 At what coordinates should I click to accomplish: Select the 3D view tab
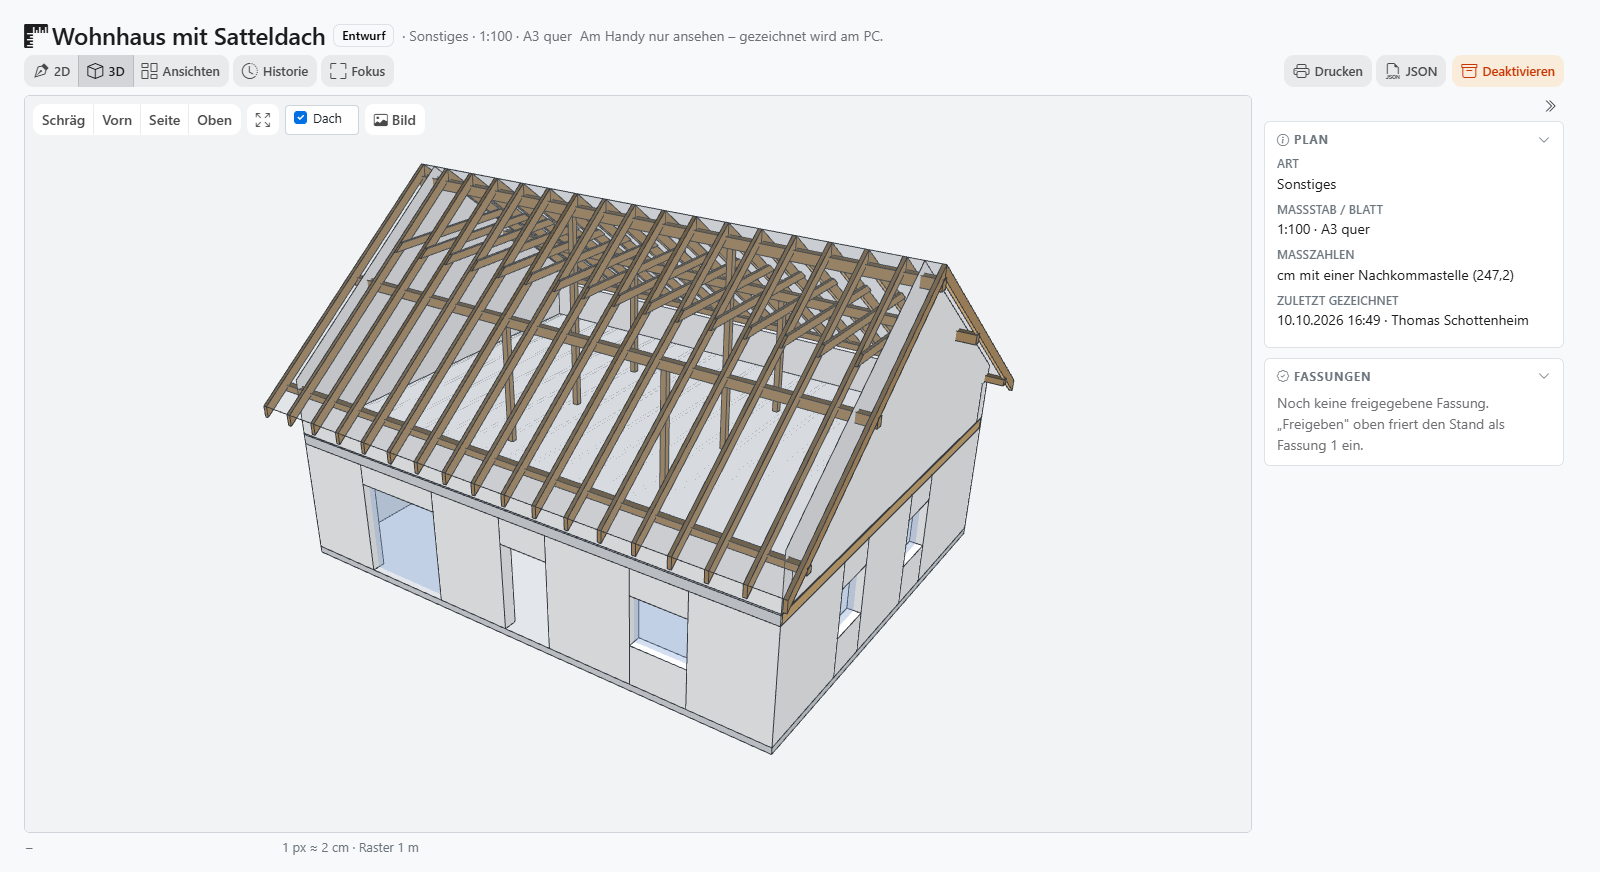(x=106, y=71)
